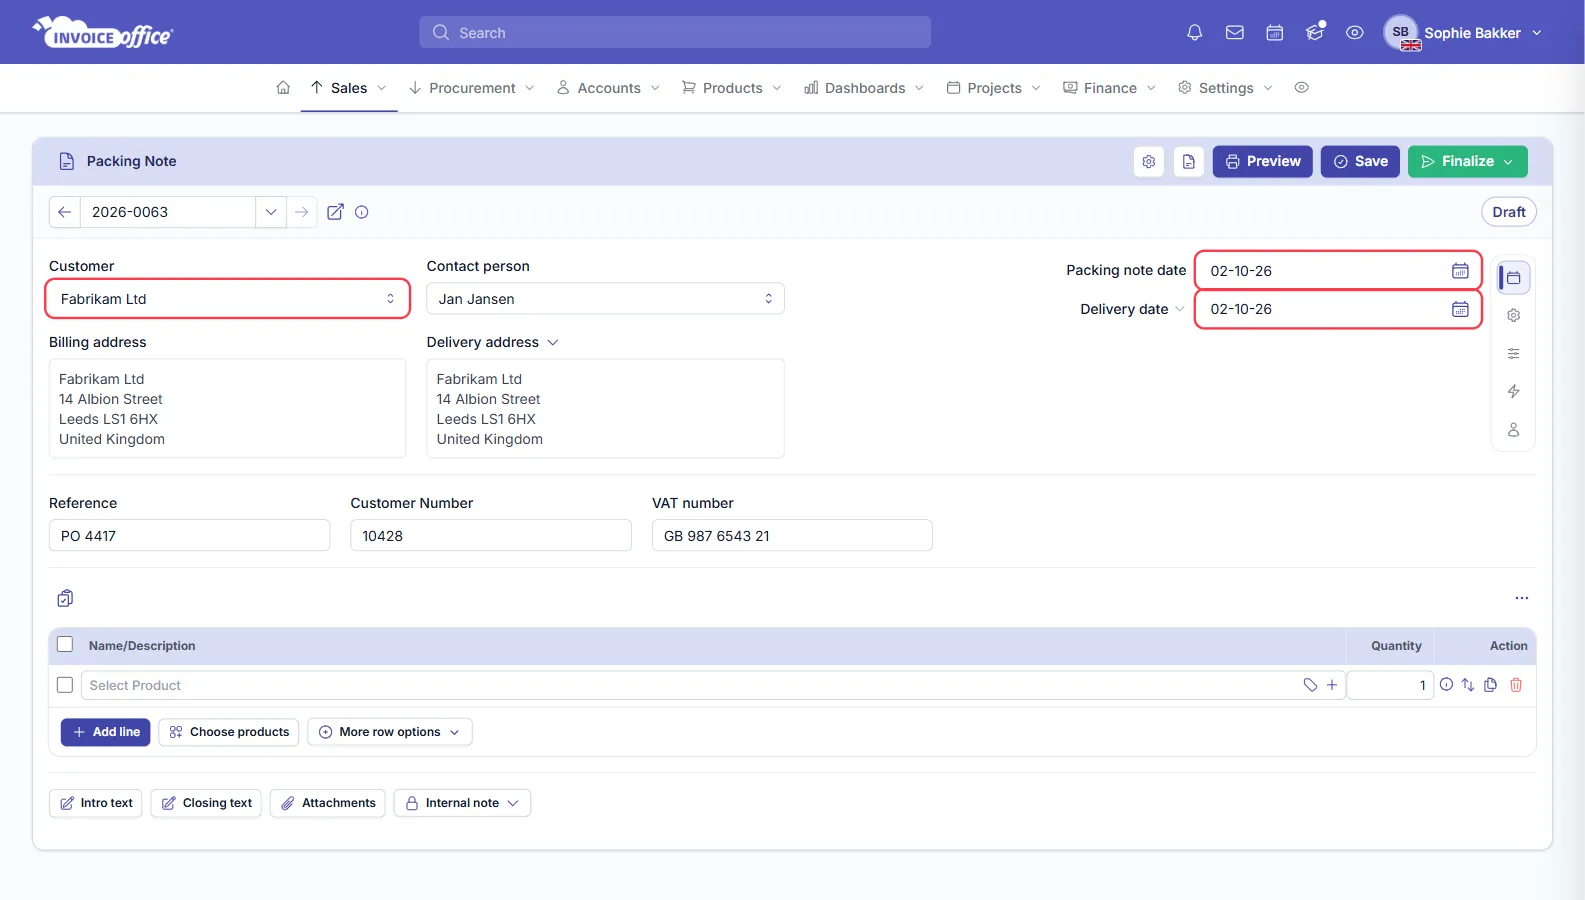Click the document template icon beside Preview
Screen dimensions: 1585x900
click(1188, 162)
